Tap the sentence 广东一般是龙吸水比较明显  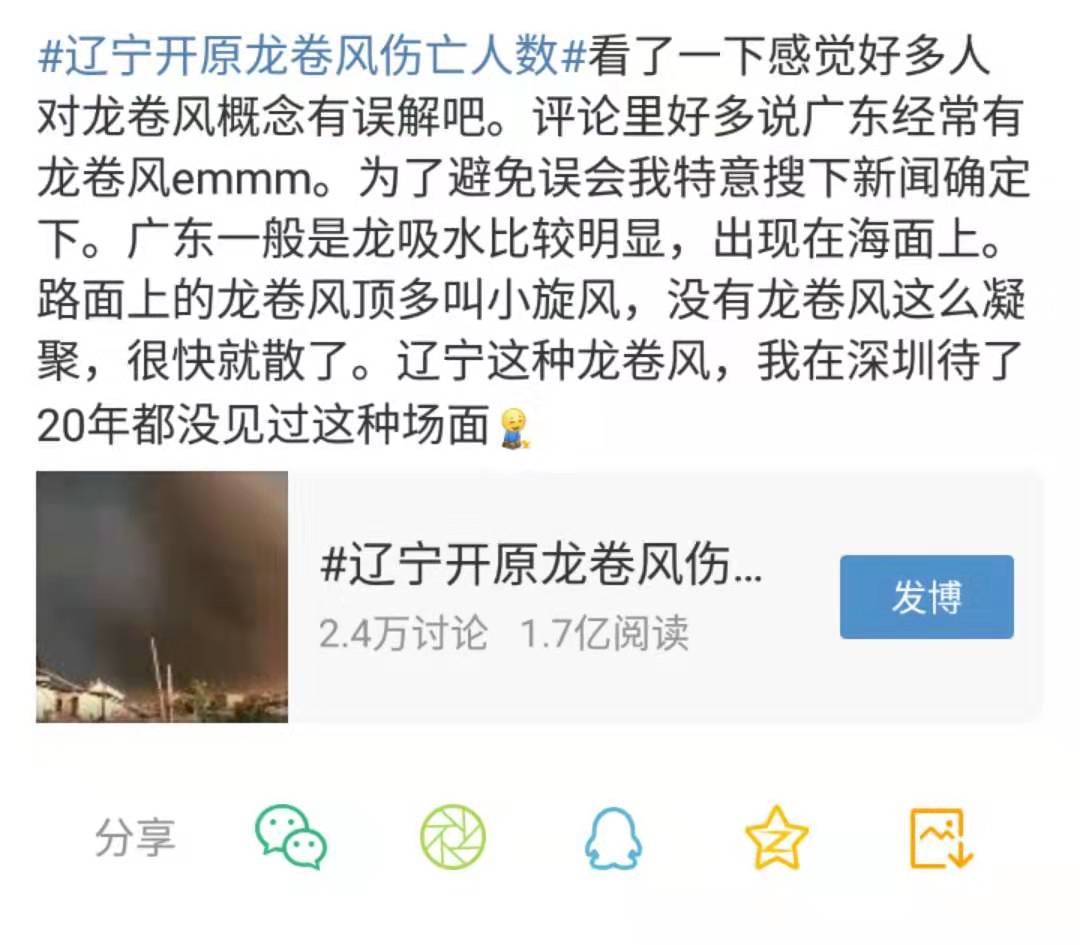click(x=395, y=240)
